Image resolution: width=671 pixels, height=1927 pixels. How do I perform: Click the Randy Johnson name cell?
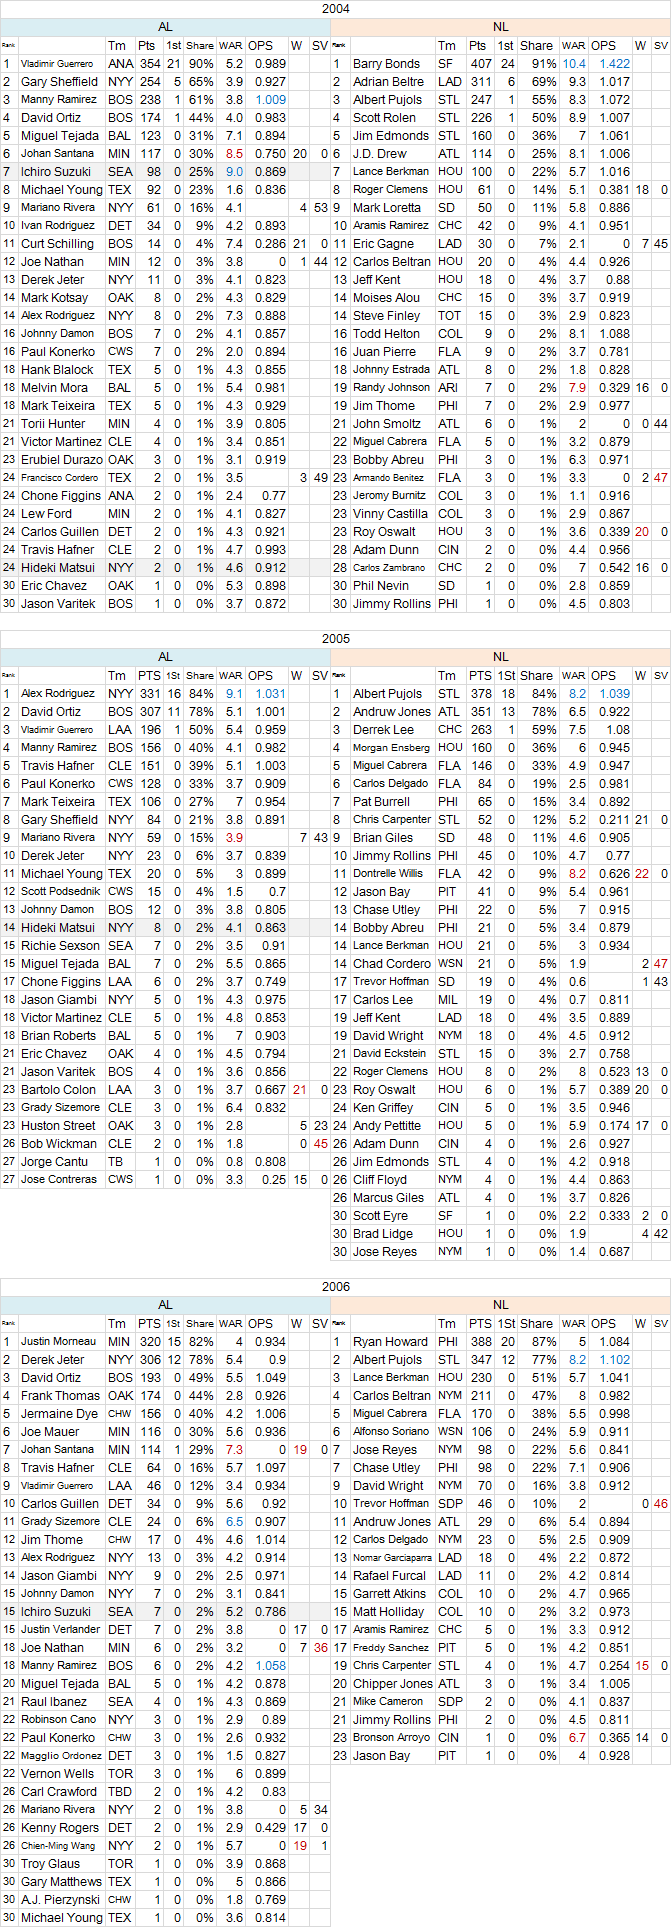point(392,388)
